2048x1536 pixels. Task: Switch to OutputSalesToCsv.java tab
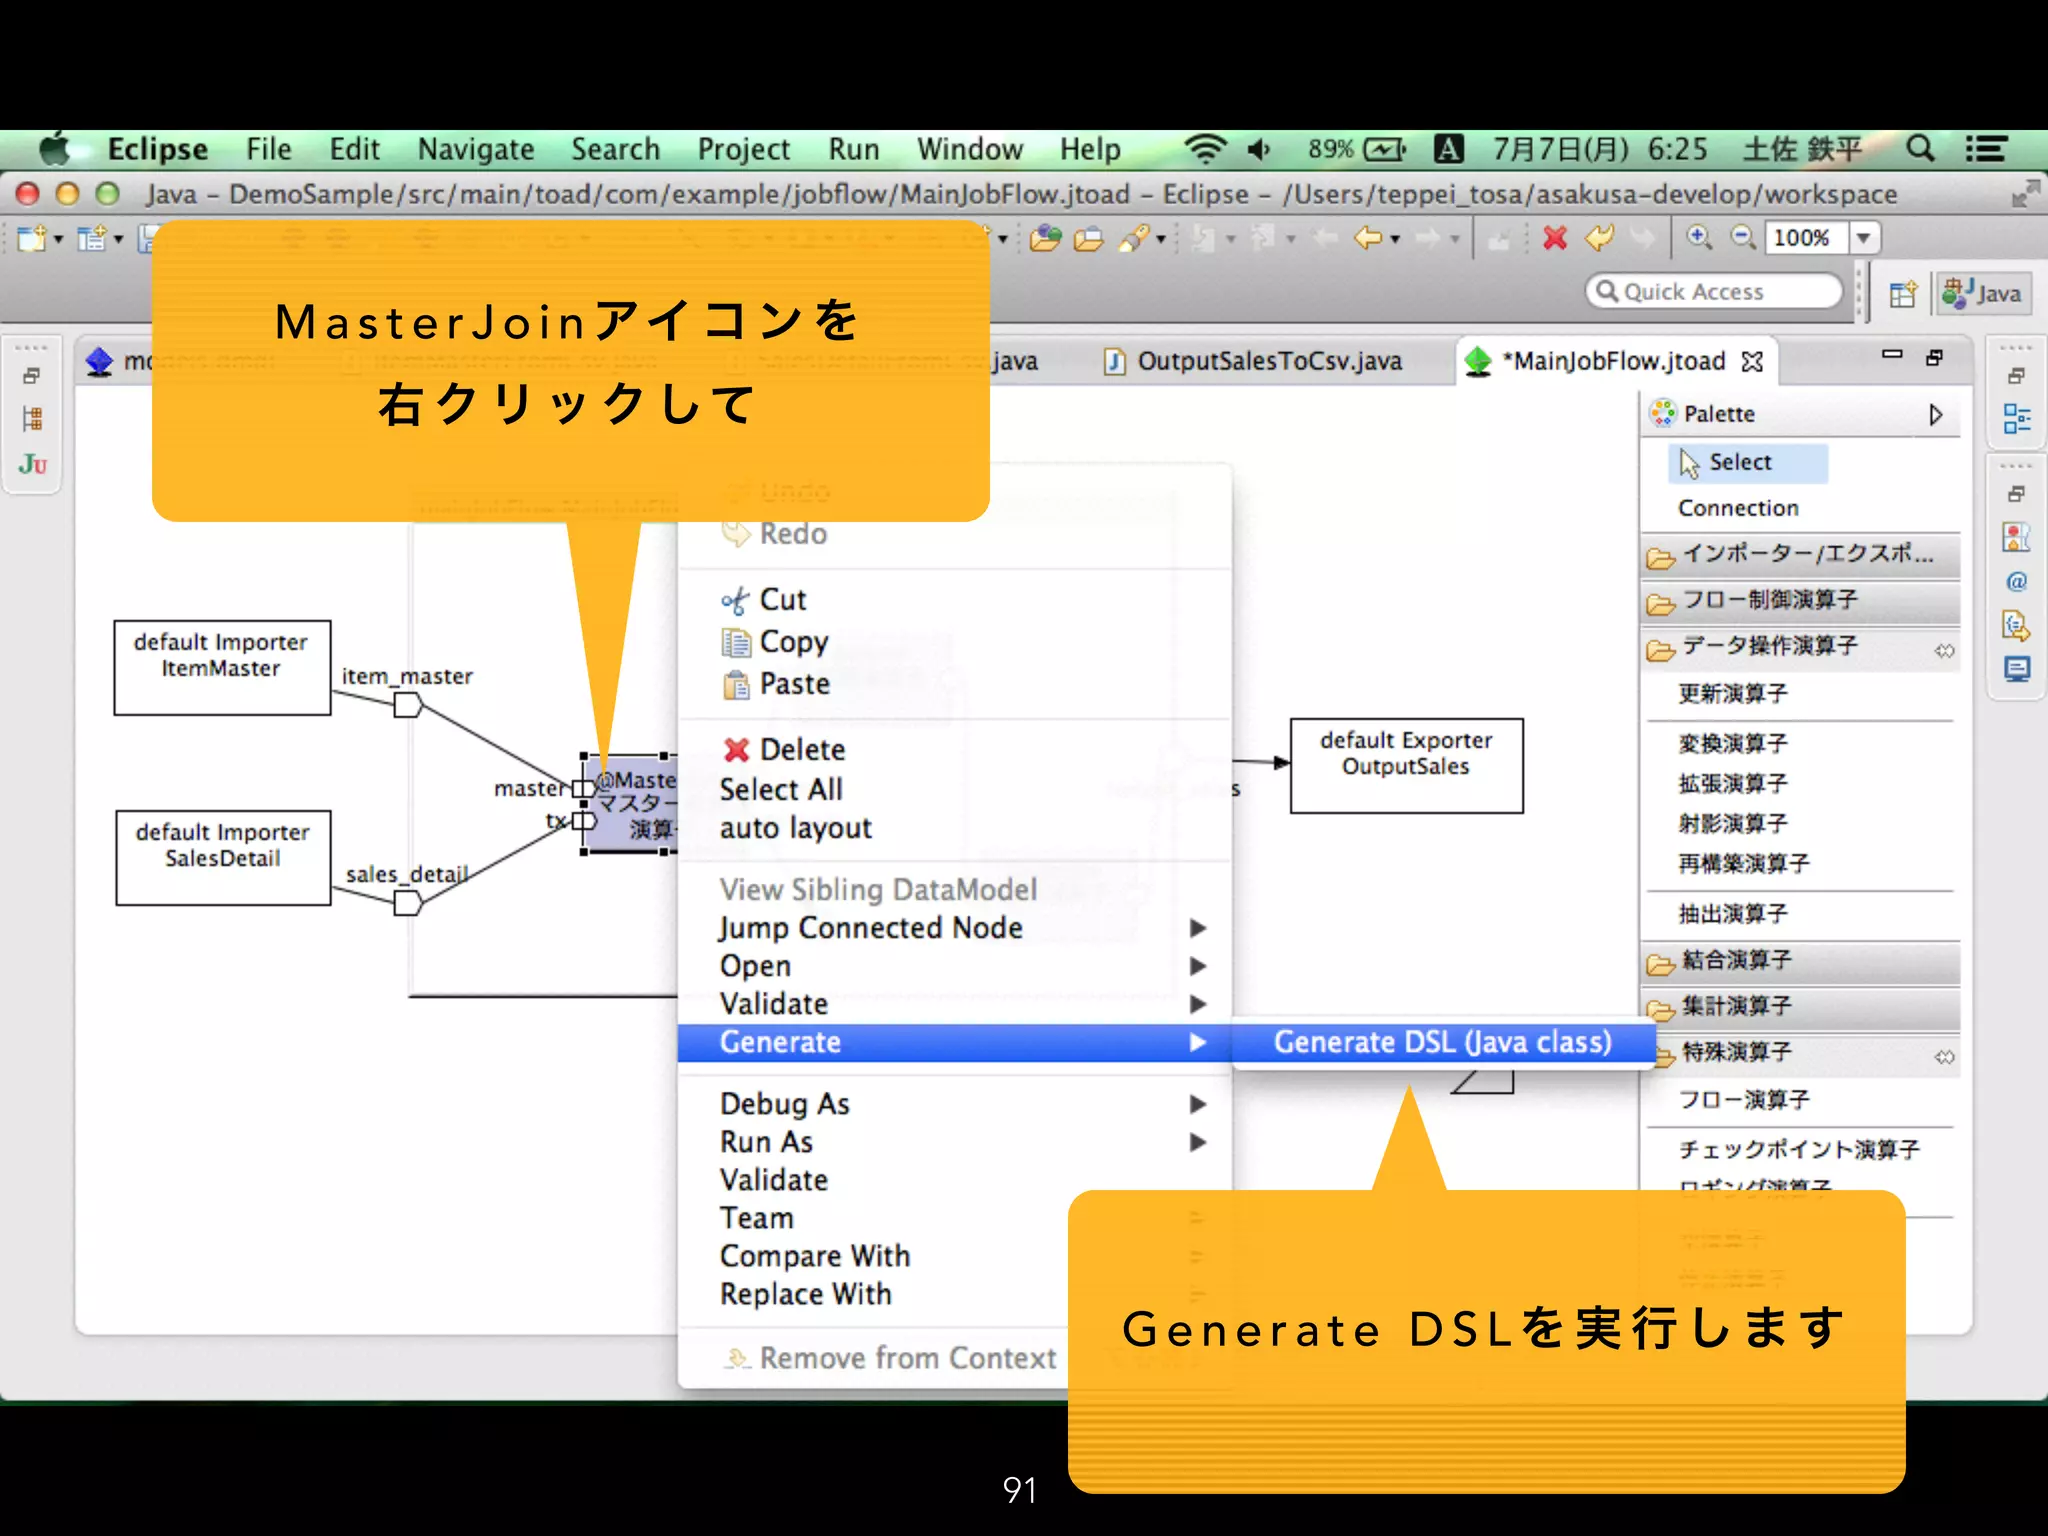click(x=1268, y=361)
